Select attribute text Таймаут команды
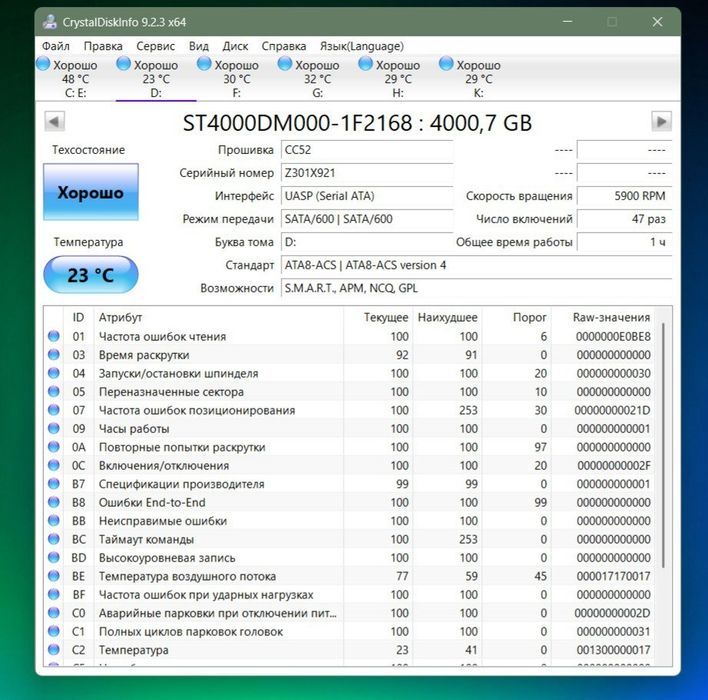This screenshot has width=708, height=700. [146, 539]
